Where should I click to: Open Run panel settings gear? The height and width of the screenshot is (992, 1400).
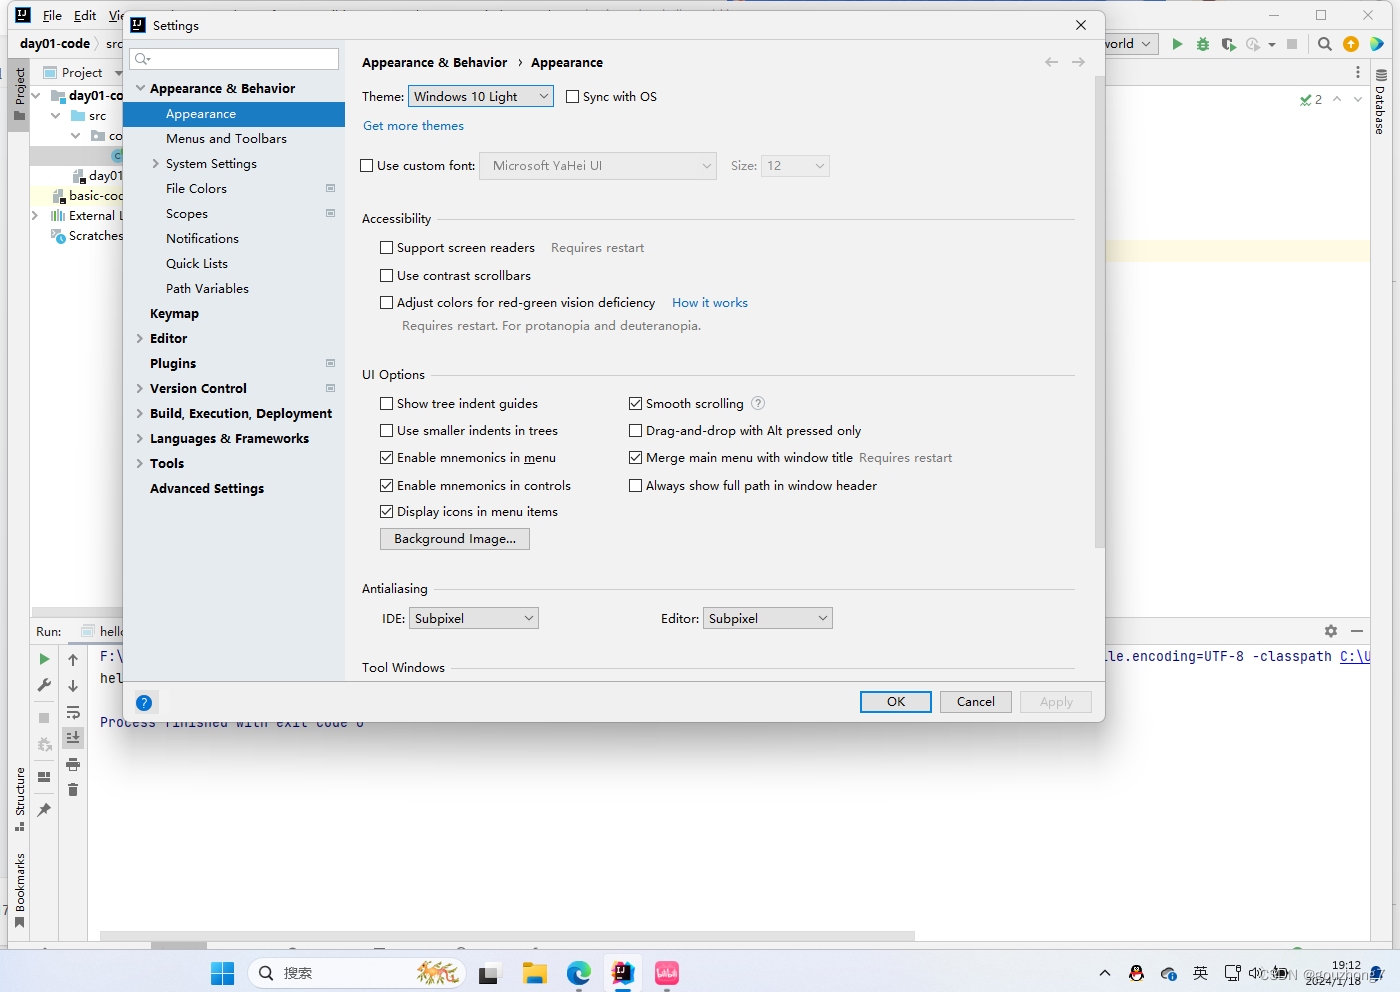point(1331,631)
